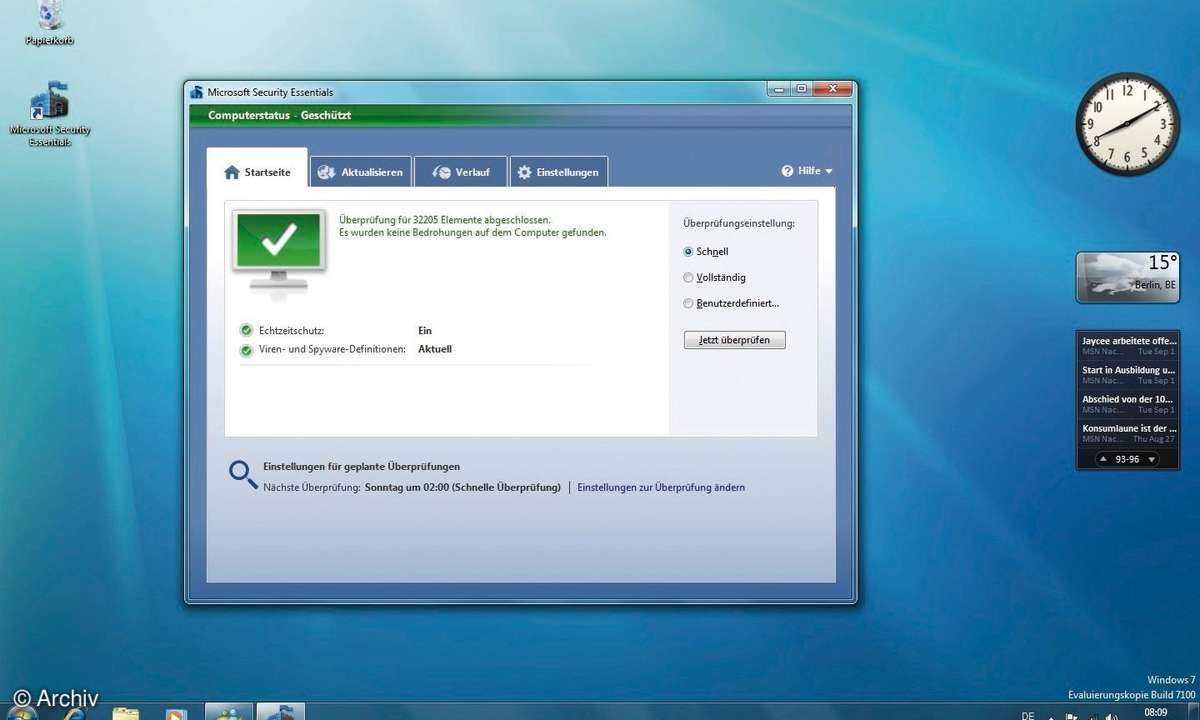Screen dimensions: 1200x720
Task: Click the 'Überprüfungseinstellung:' label
Action: point(739,224)
